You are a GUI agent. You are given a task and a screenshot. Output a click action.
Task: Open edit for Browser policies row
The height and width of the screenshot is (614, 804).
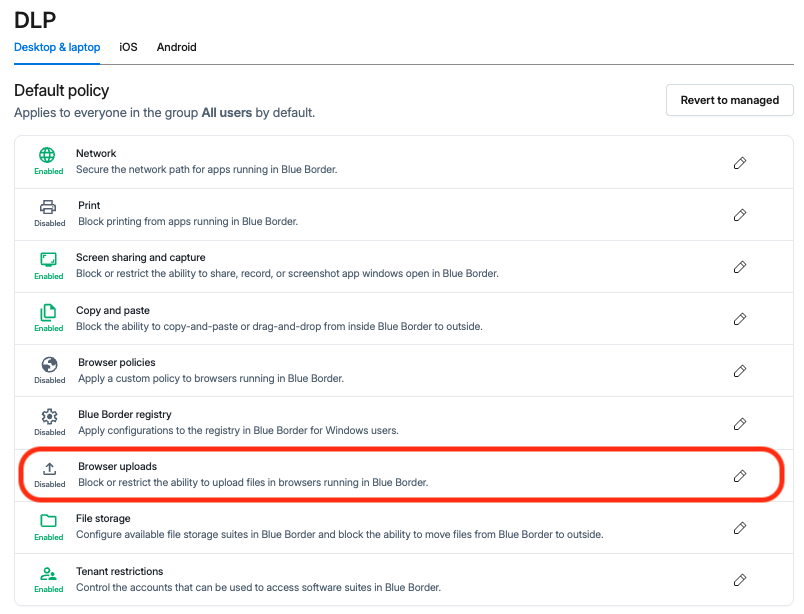739,371
